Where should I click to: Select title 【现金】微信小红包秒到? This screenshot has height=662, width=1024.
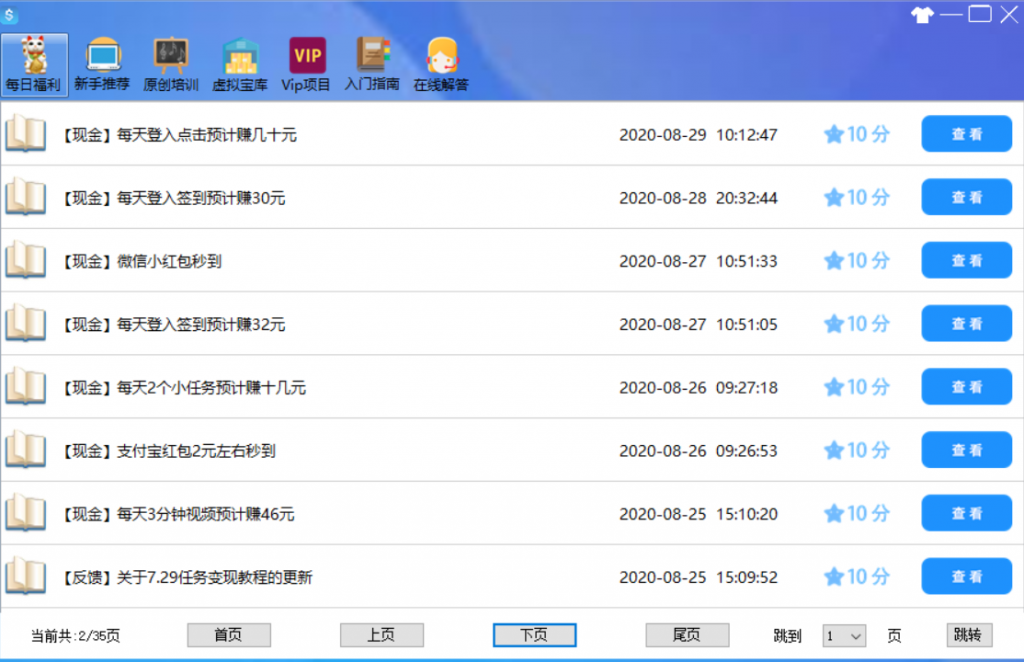click(142, 261)
